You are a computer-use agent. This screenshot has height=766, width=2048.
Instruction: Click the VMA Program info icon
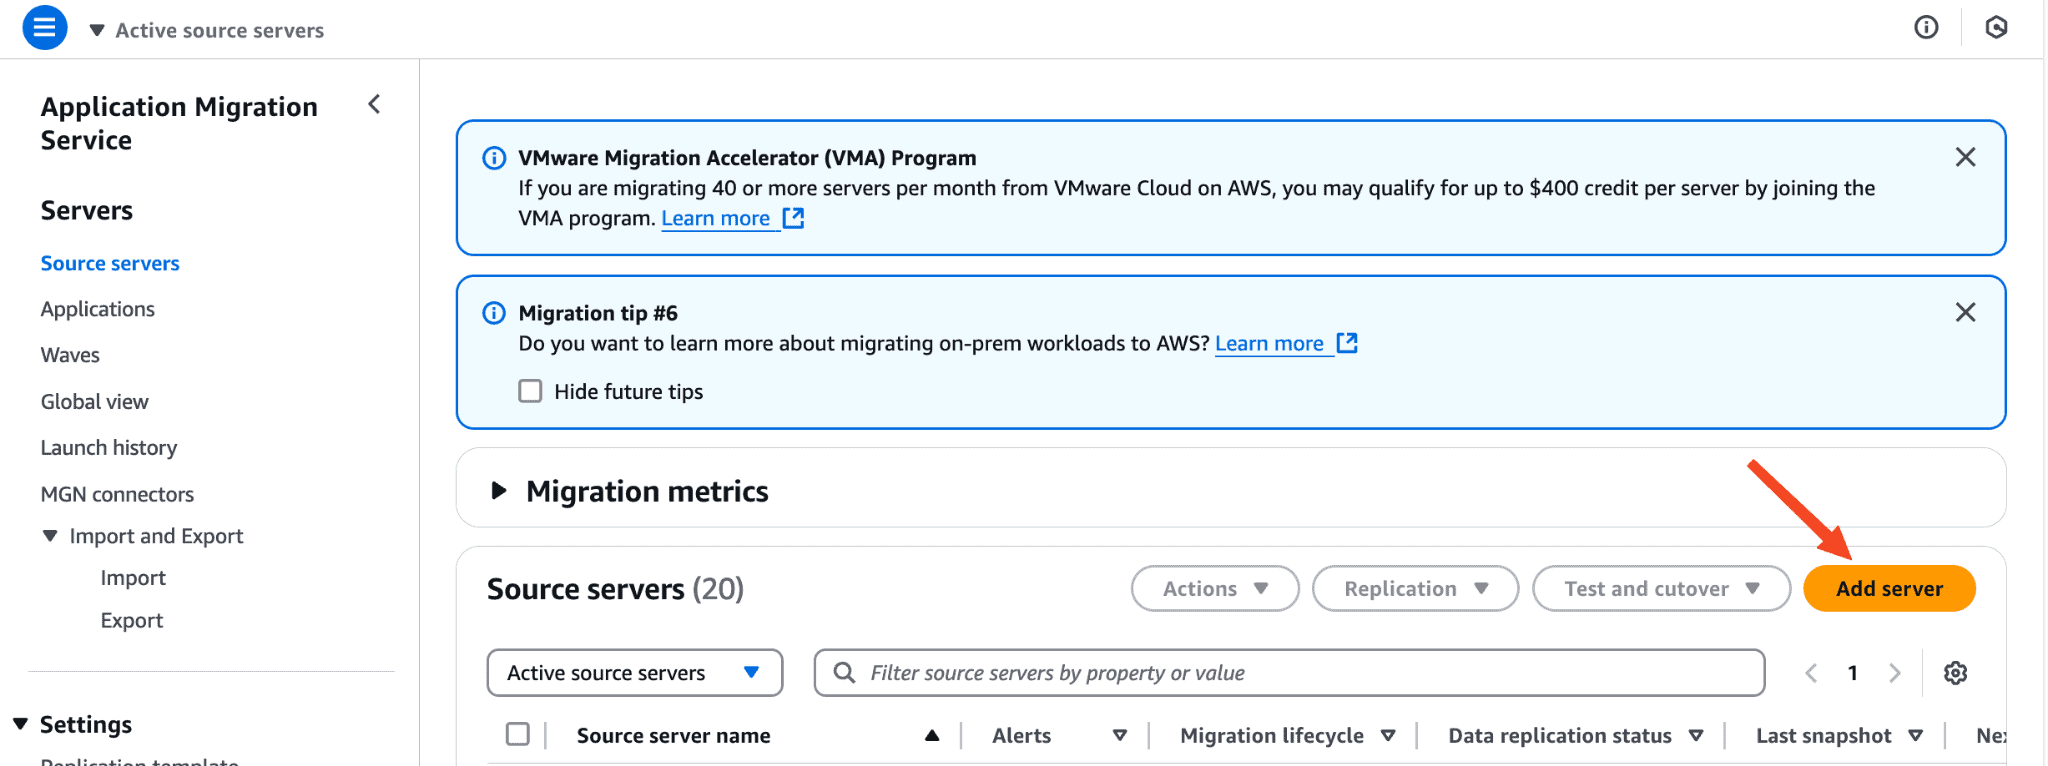(x=494, y=158)
